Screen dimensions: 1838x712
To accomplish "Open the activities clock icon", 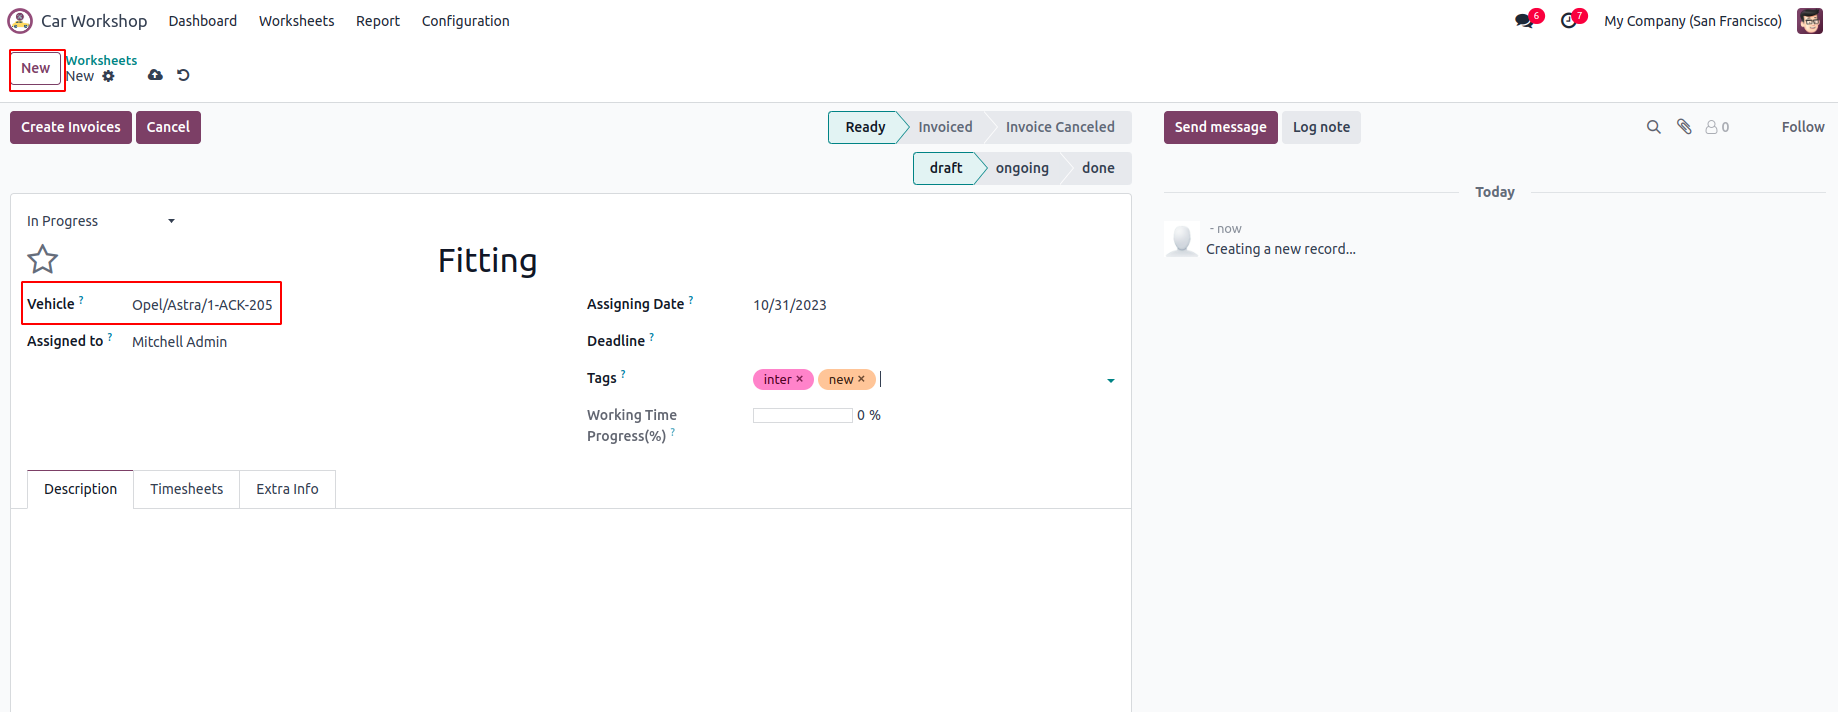I will pos(1568,21).
